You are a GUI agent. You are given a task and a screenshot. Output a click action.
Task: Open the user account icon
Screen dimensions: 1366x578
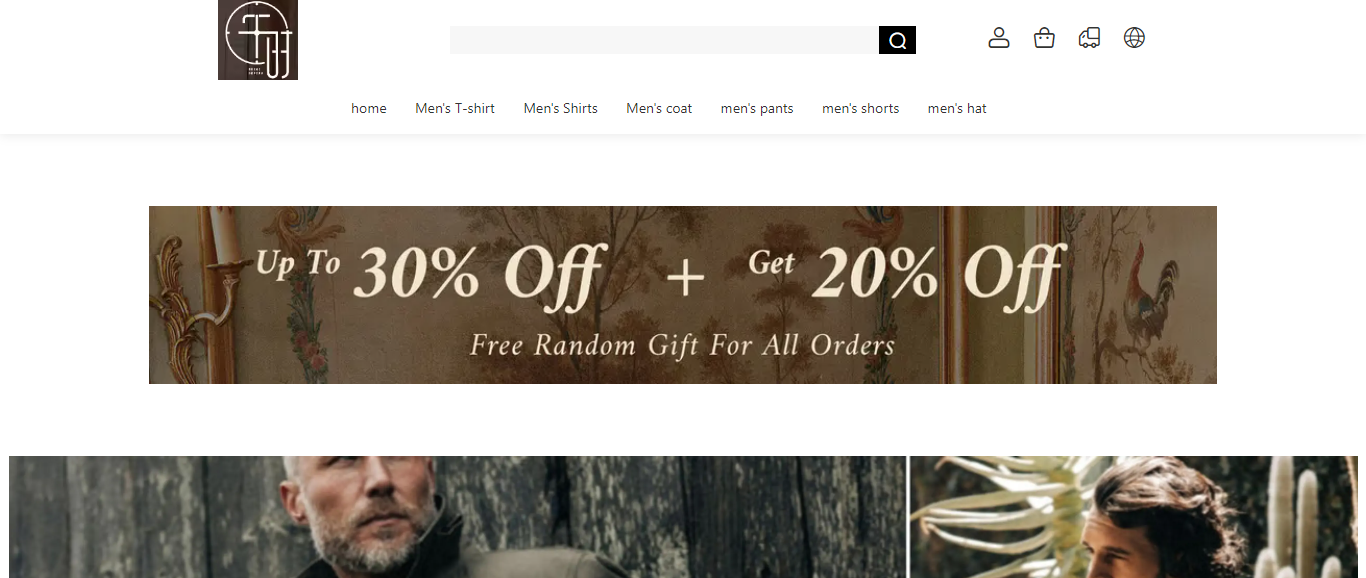pos(998,38)
